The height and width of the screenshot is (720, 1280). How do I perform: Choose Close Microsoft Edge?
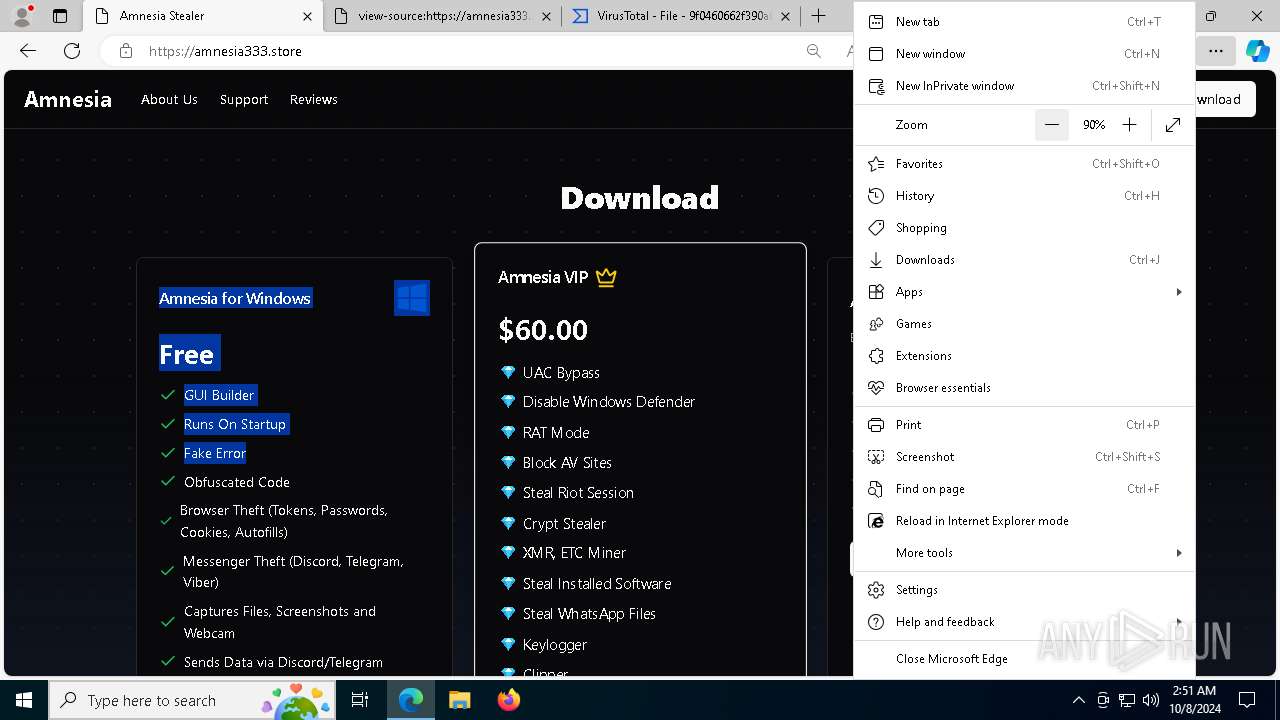pyautogui.click(x=1024, y=659)
